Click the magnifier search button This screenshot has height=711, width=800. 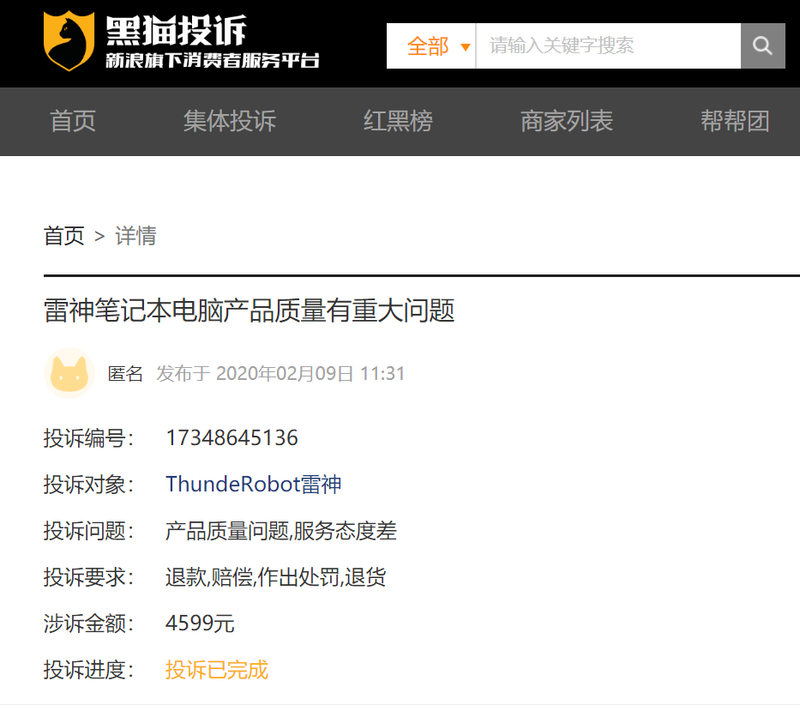(763, 46)
